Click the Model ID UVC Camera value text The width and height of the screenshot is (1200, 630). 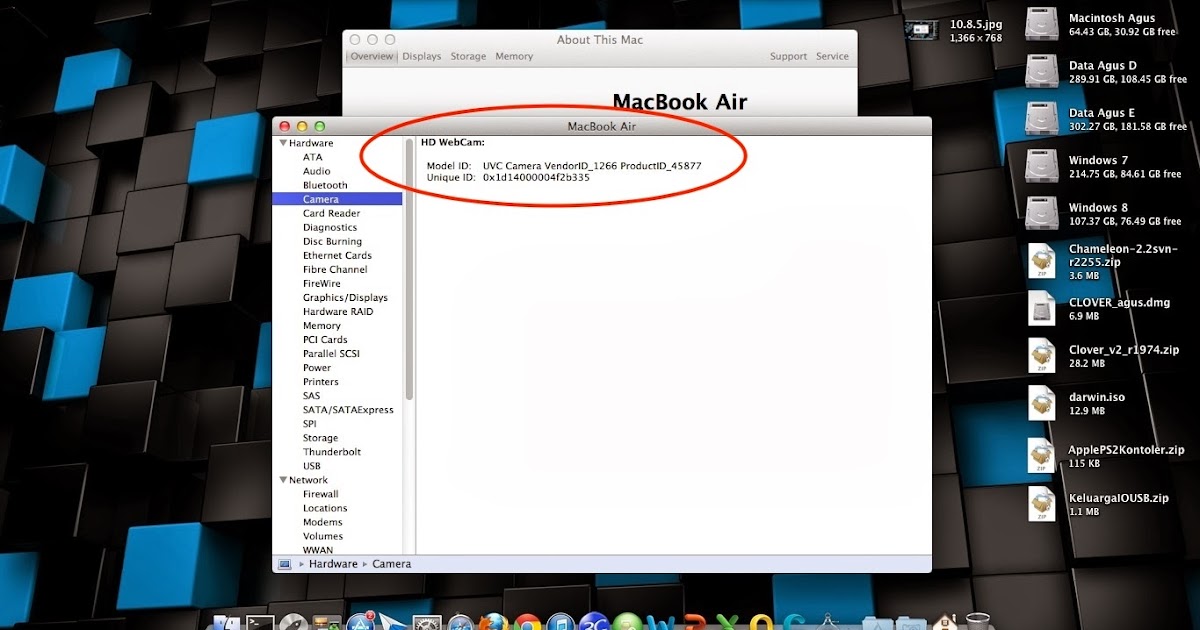click(592, 165)
